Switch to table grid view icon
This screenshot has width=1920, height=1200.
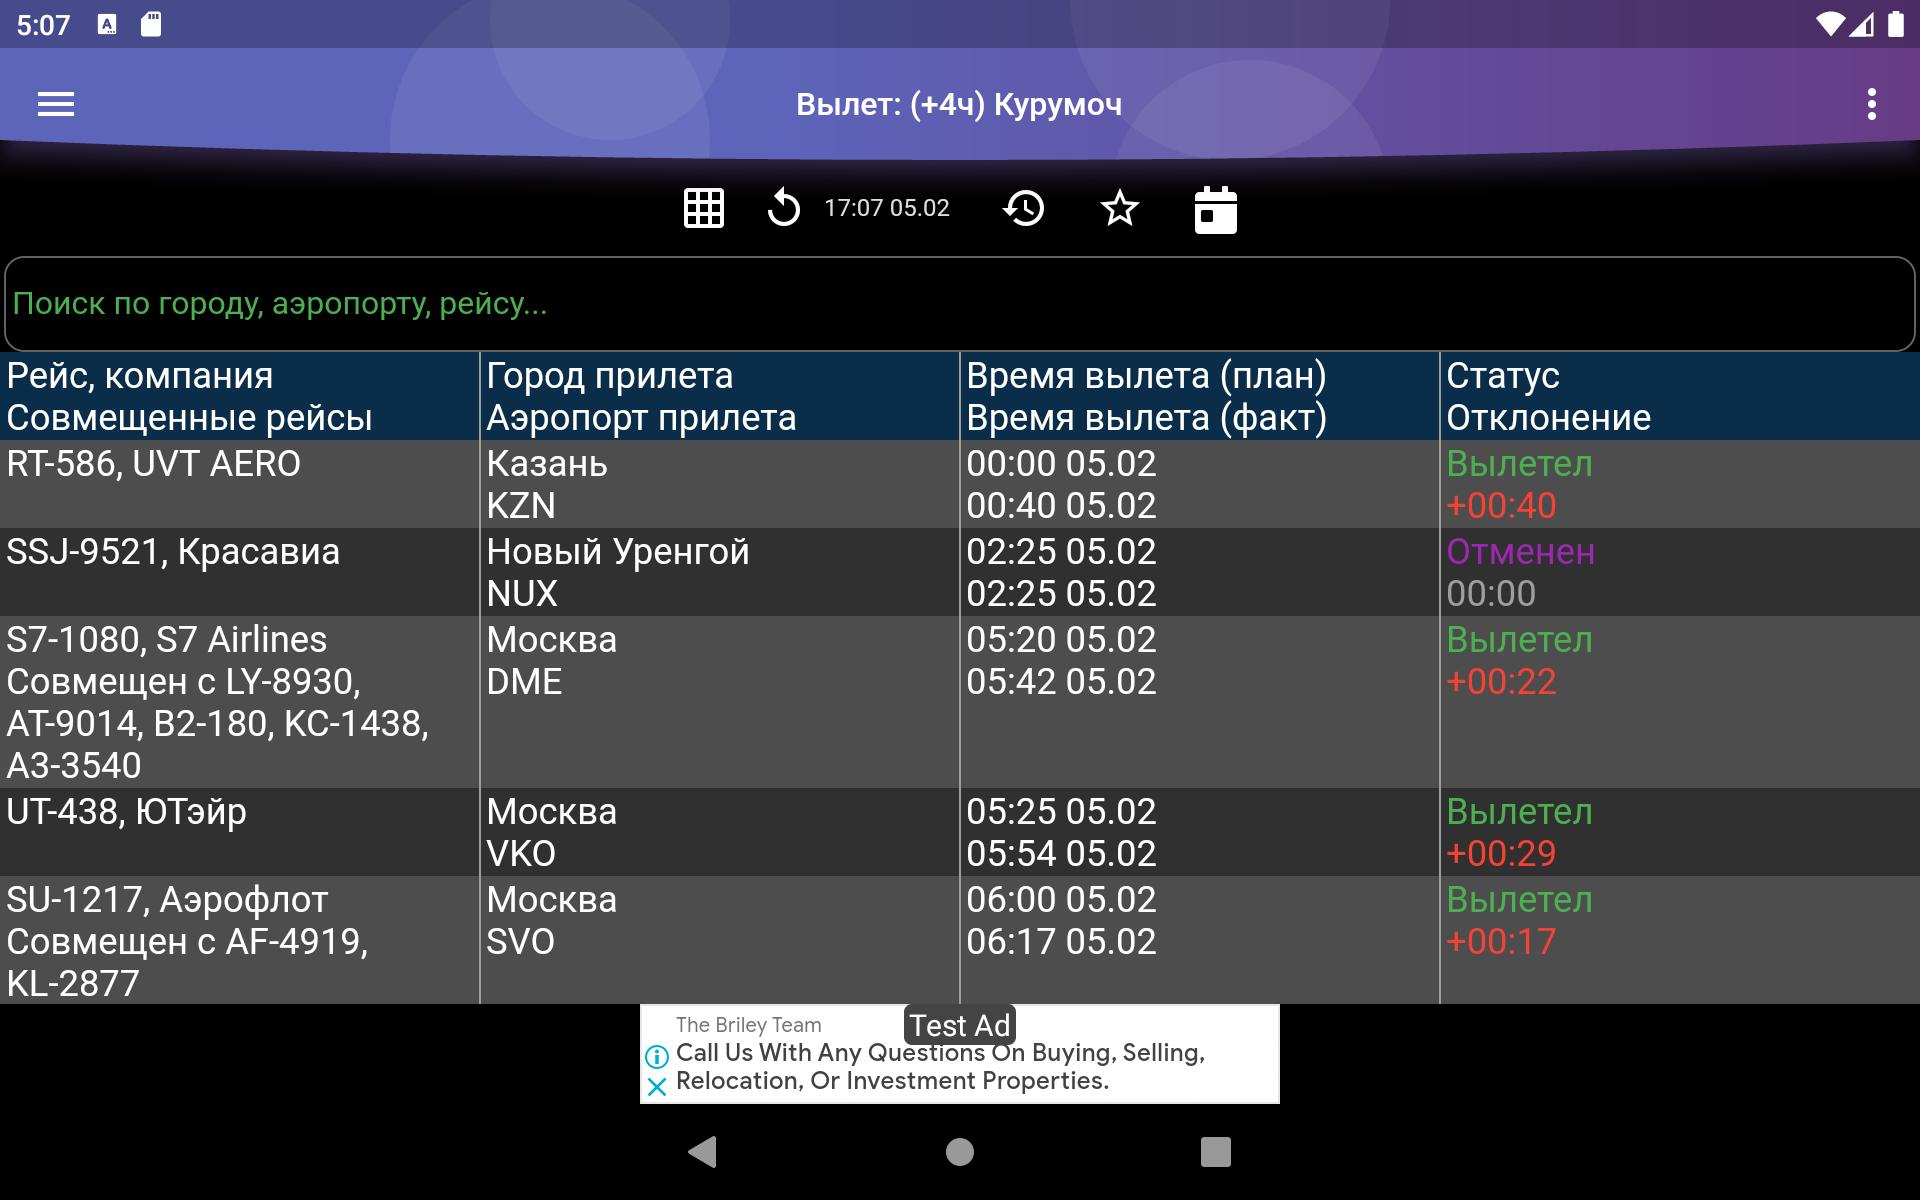pos(704,208)
